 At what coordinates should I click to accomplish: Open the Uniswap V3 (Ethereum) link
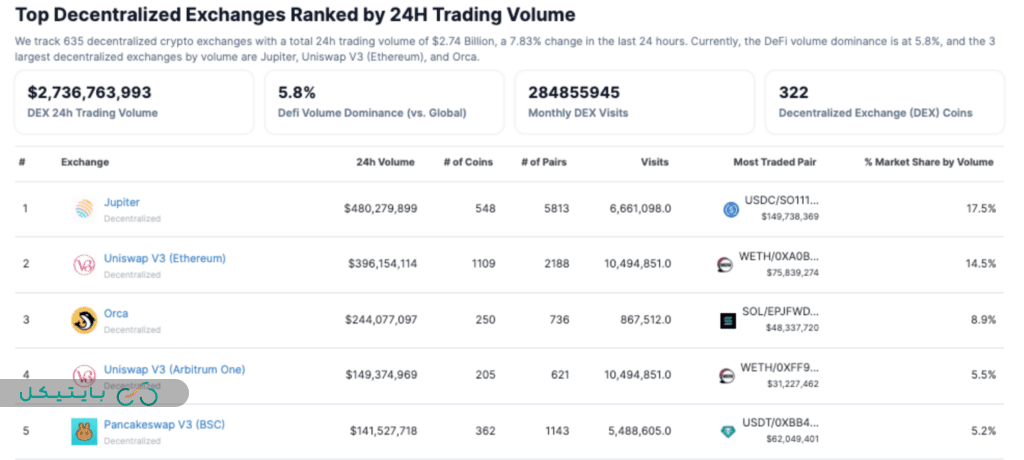(x=165, y=258)
